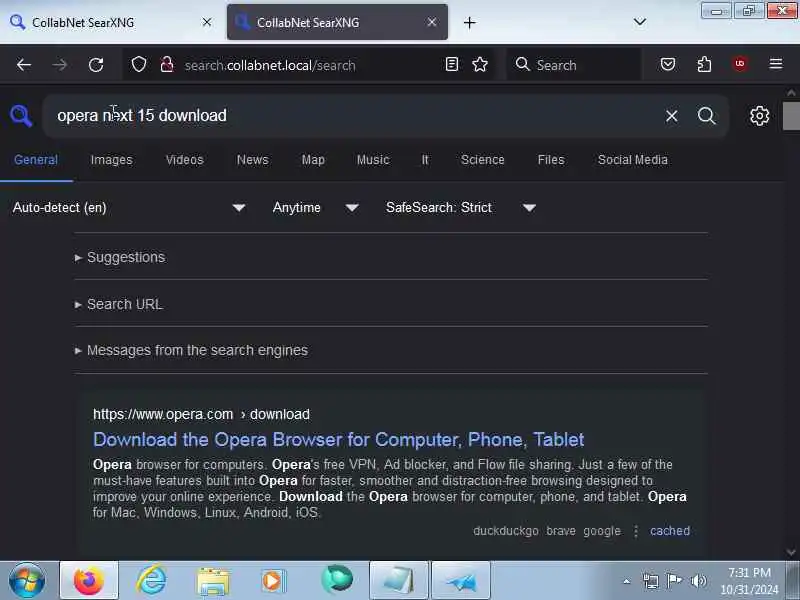Open a new browser tab
The height and width of the screenshot is (600, 800).
point(469,22)
